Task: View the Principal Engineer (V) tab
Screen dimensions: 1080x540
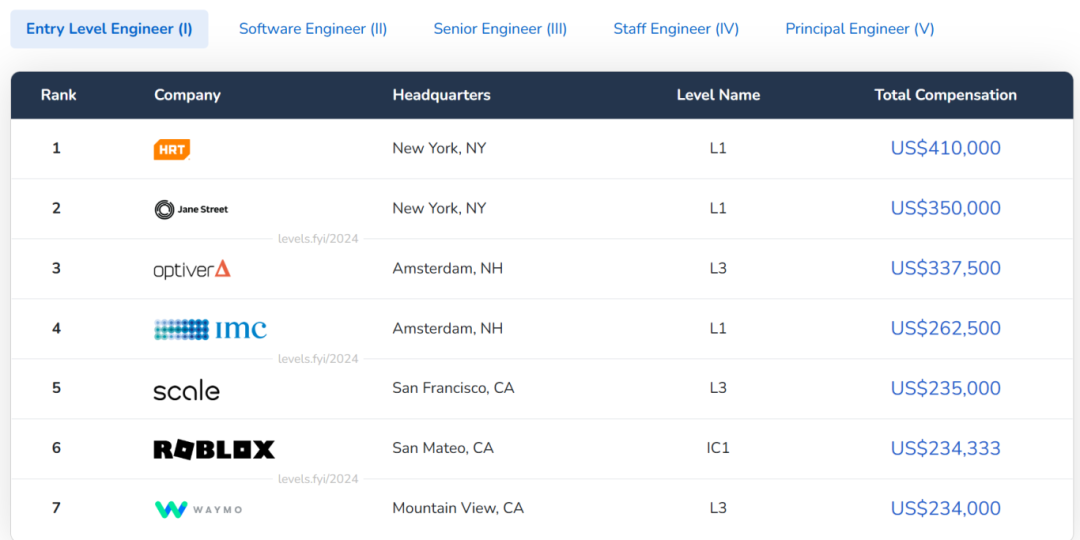Action: tap(860, 29)
